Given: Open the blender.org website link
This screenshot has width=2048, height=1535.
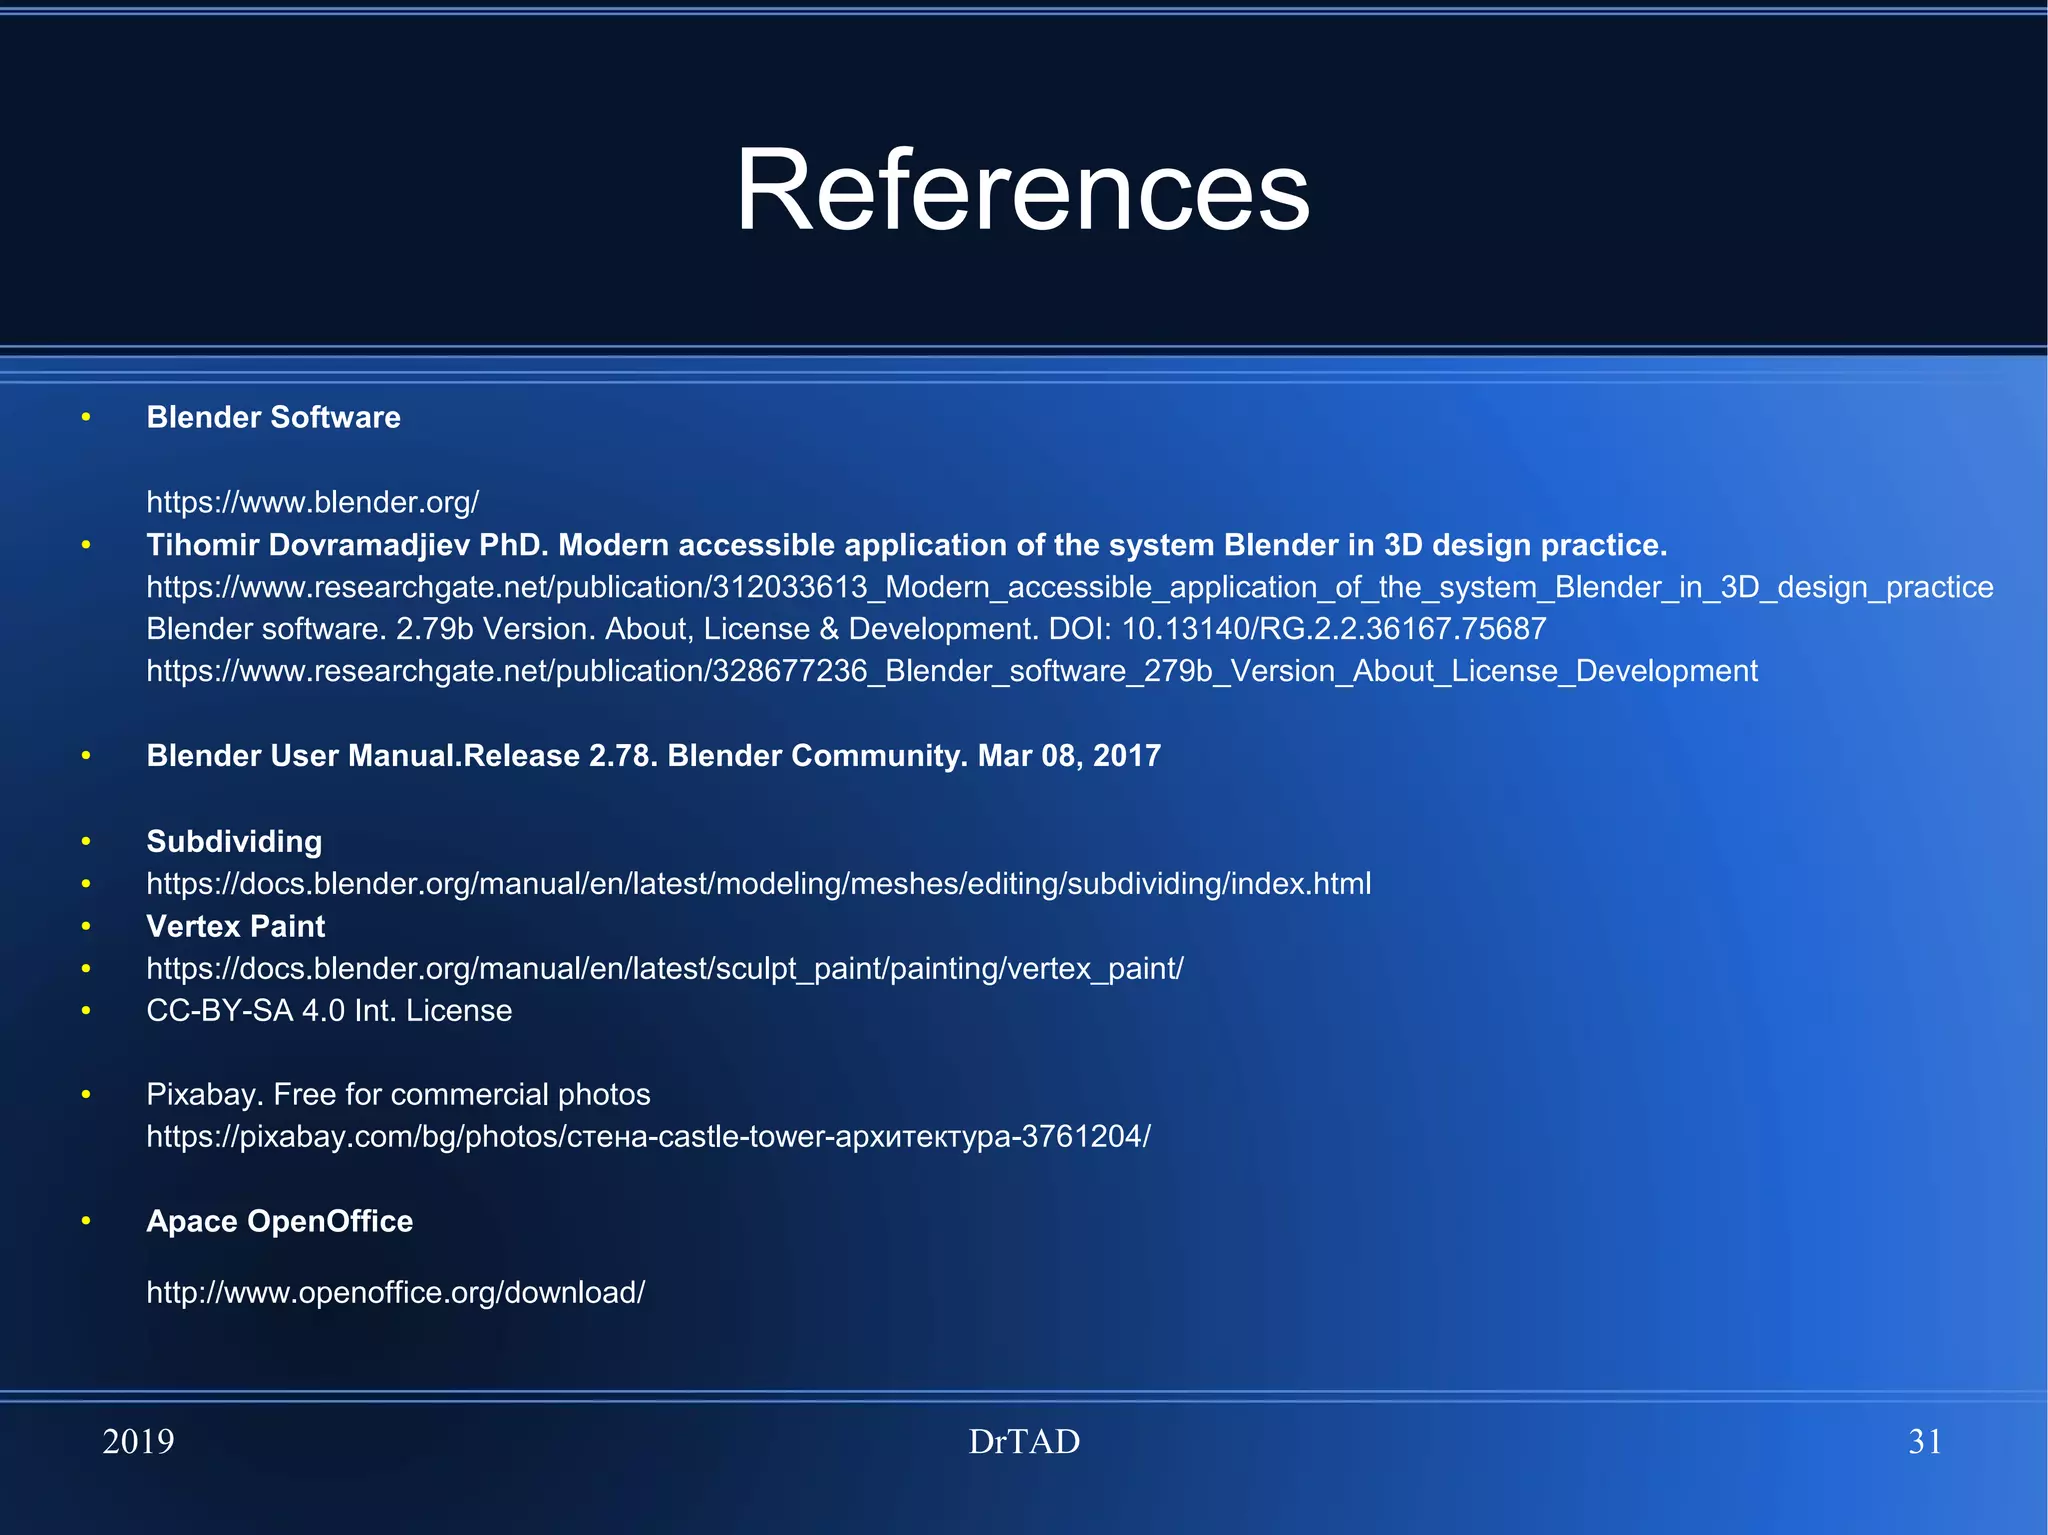Looking at the screenshot, I should point(312,502).
